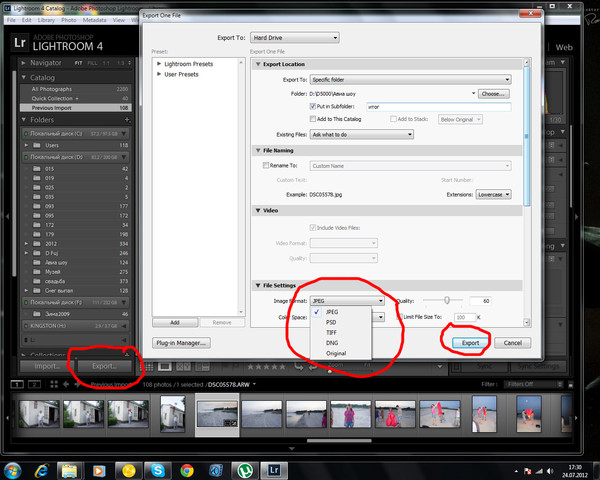Click Export button in dialog
The width and height of the screenshot is (600, 480).
470,343
